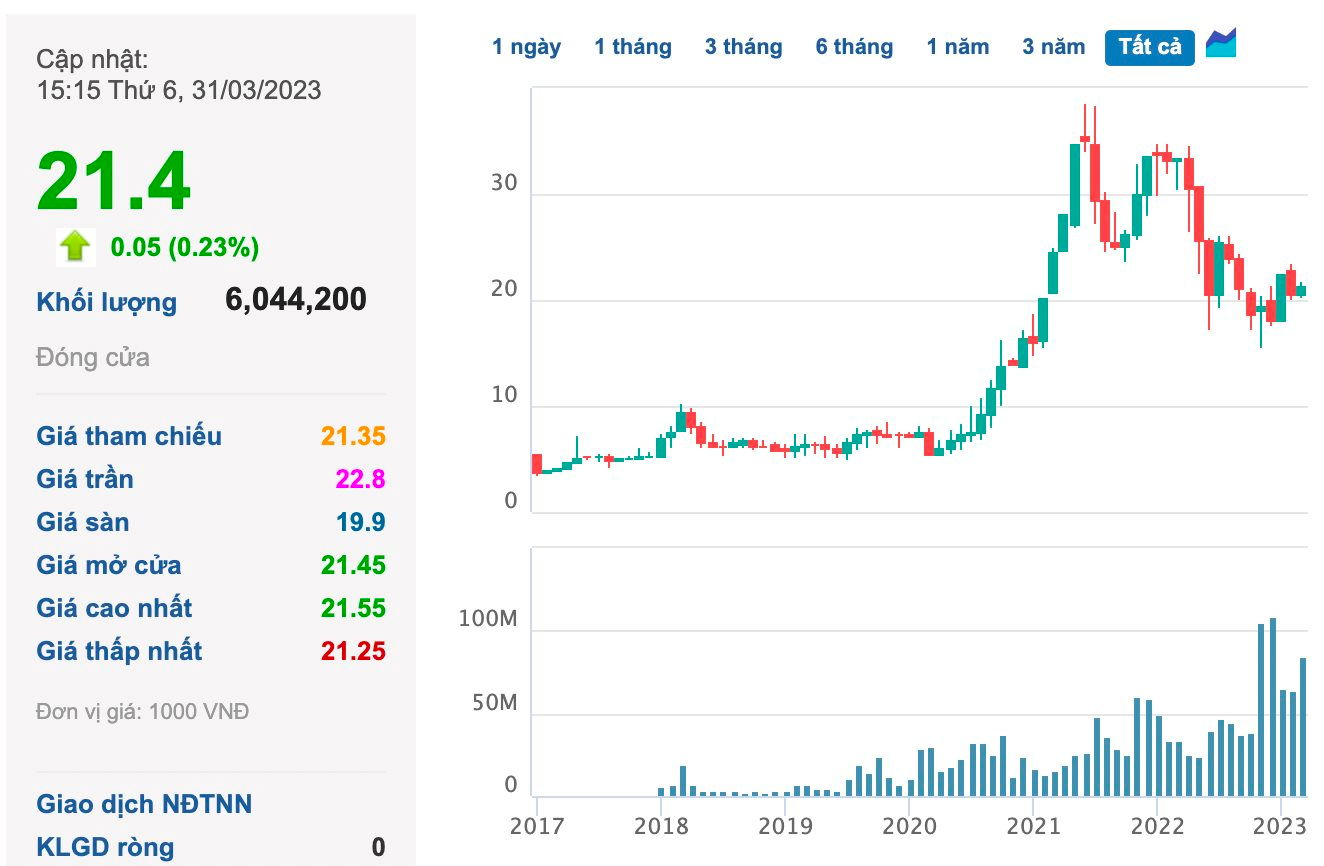Display the '1 năm' chart view
Viewport: 1324px width, 866px height.
click(x=957, y=47)
